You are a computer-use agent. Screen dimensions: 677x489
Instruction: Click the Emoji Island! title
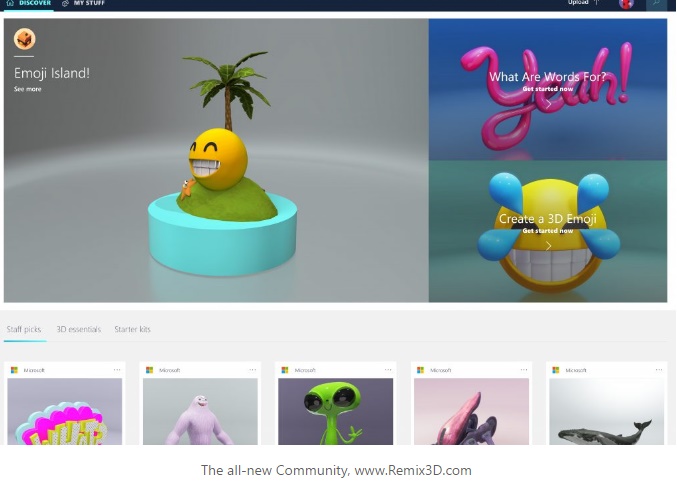[52, 73]
